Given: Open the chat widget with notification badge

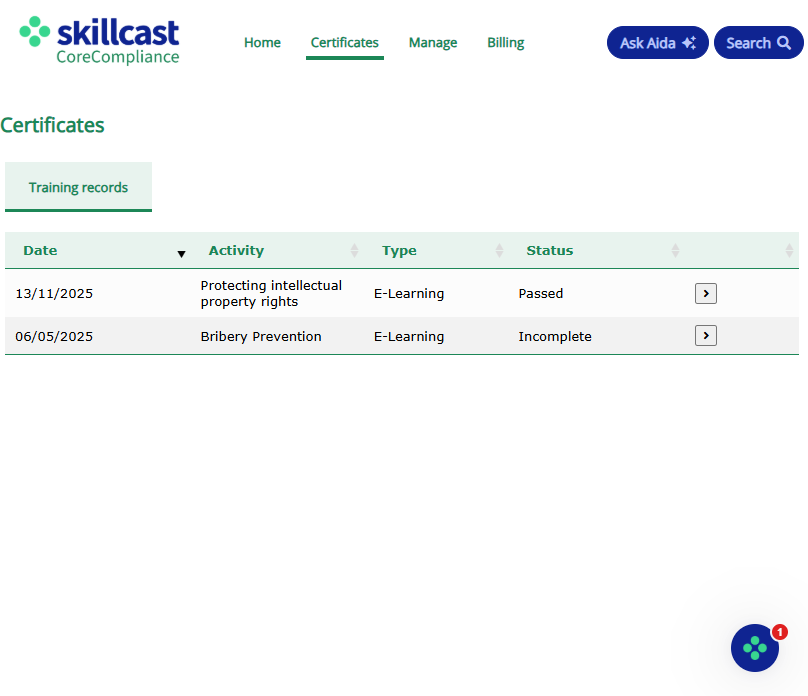Looking at the screenshot, I should point(755,648).
